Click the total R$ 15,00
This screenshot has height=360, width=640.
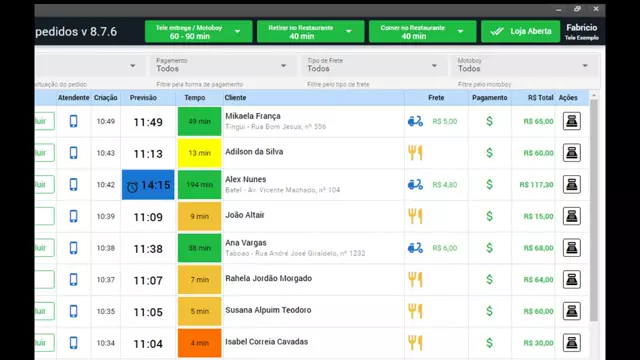[x=538, y=216]
